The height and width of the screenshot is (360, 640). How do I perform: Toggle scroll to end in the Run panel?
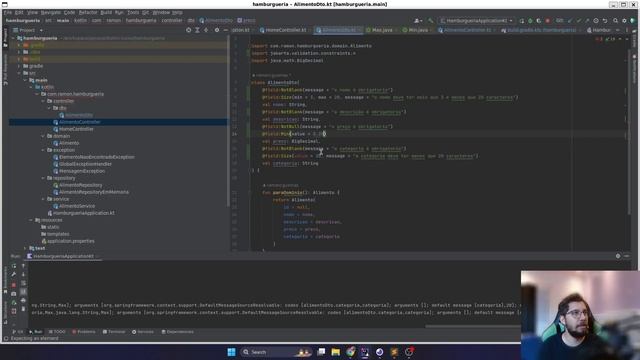(23, 292)
